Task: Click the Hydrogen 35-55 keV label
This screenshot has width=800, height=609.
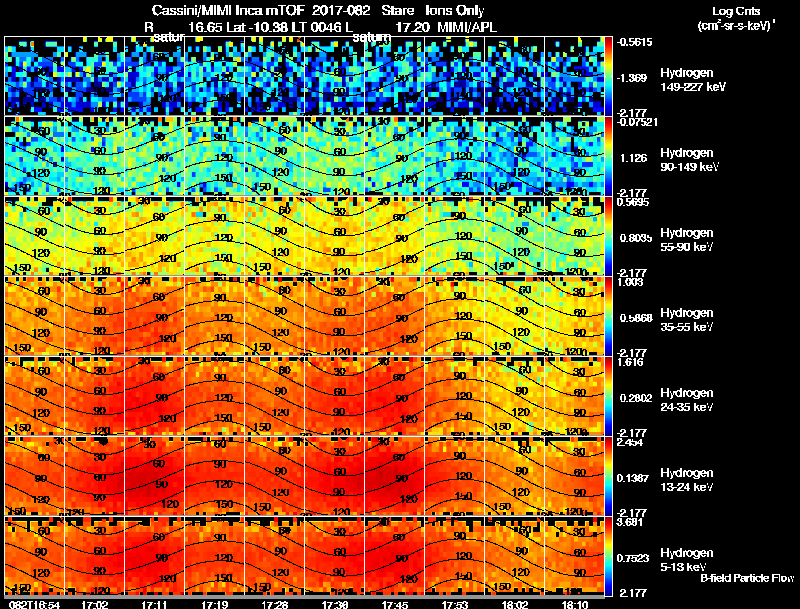Action: (x=687, y=319)
